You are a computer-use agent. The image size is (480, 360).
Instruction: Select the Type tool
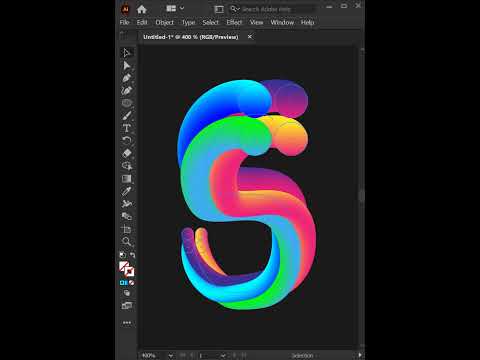(127, 128)
